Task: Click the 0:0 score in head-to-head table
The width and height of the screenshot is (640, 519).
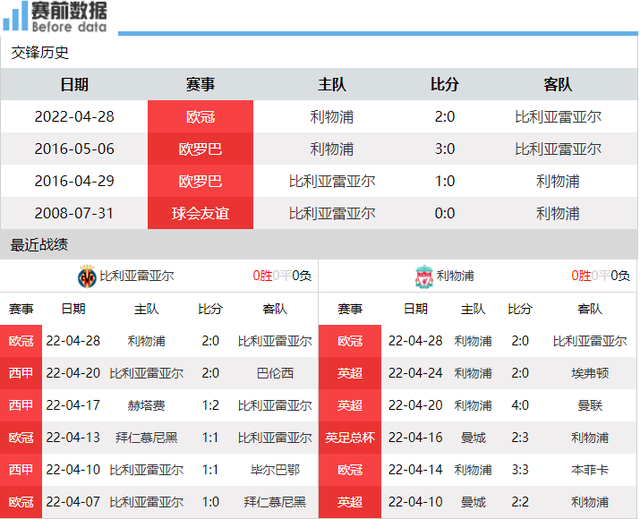Action: point(444,213)
